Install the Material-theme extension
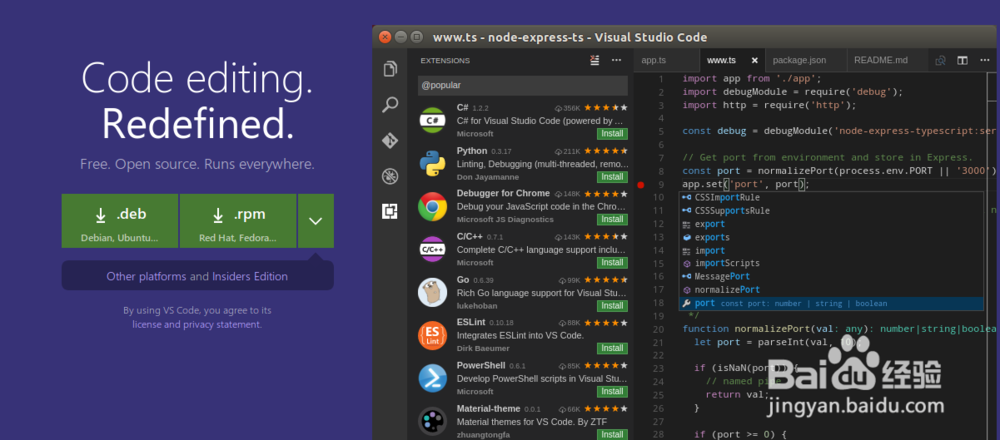This screenshot has width=1000, height=440. tap(612, 434)
